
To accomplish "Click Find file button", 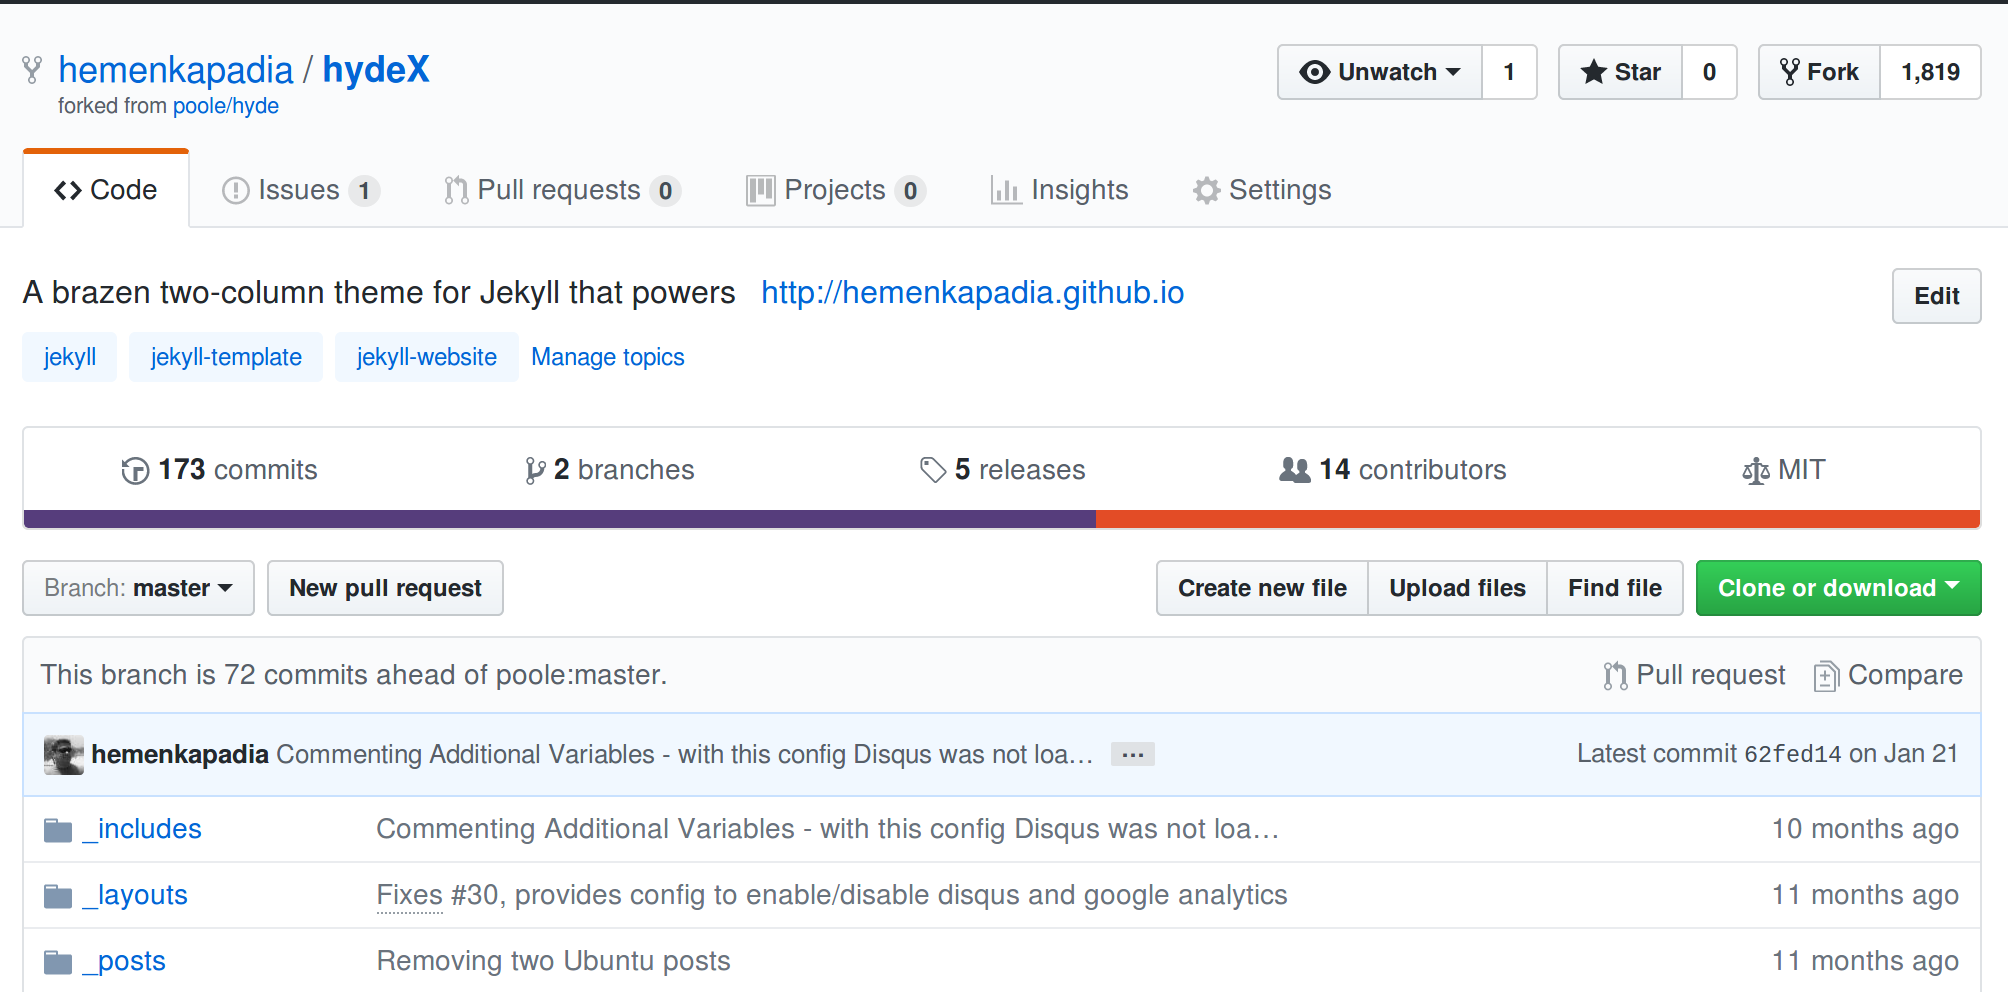I will [x=1615, y=588].
